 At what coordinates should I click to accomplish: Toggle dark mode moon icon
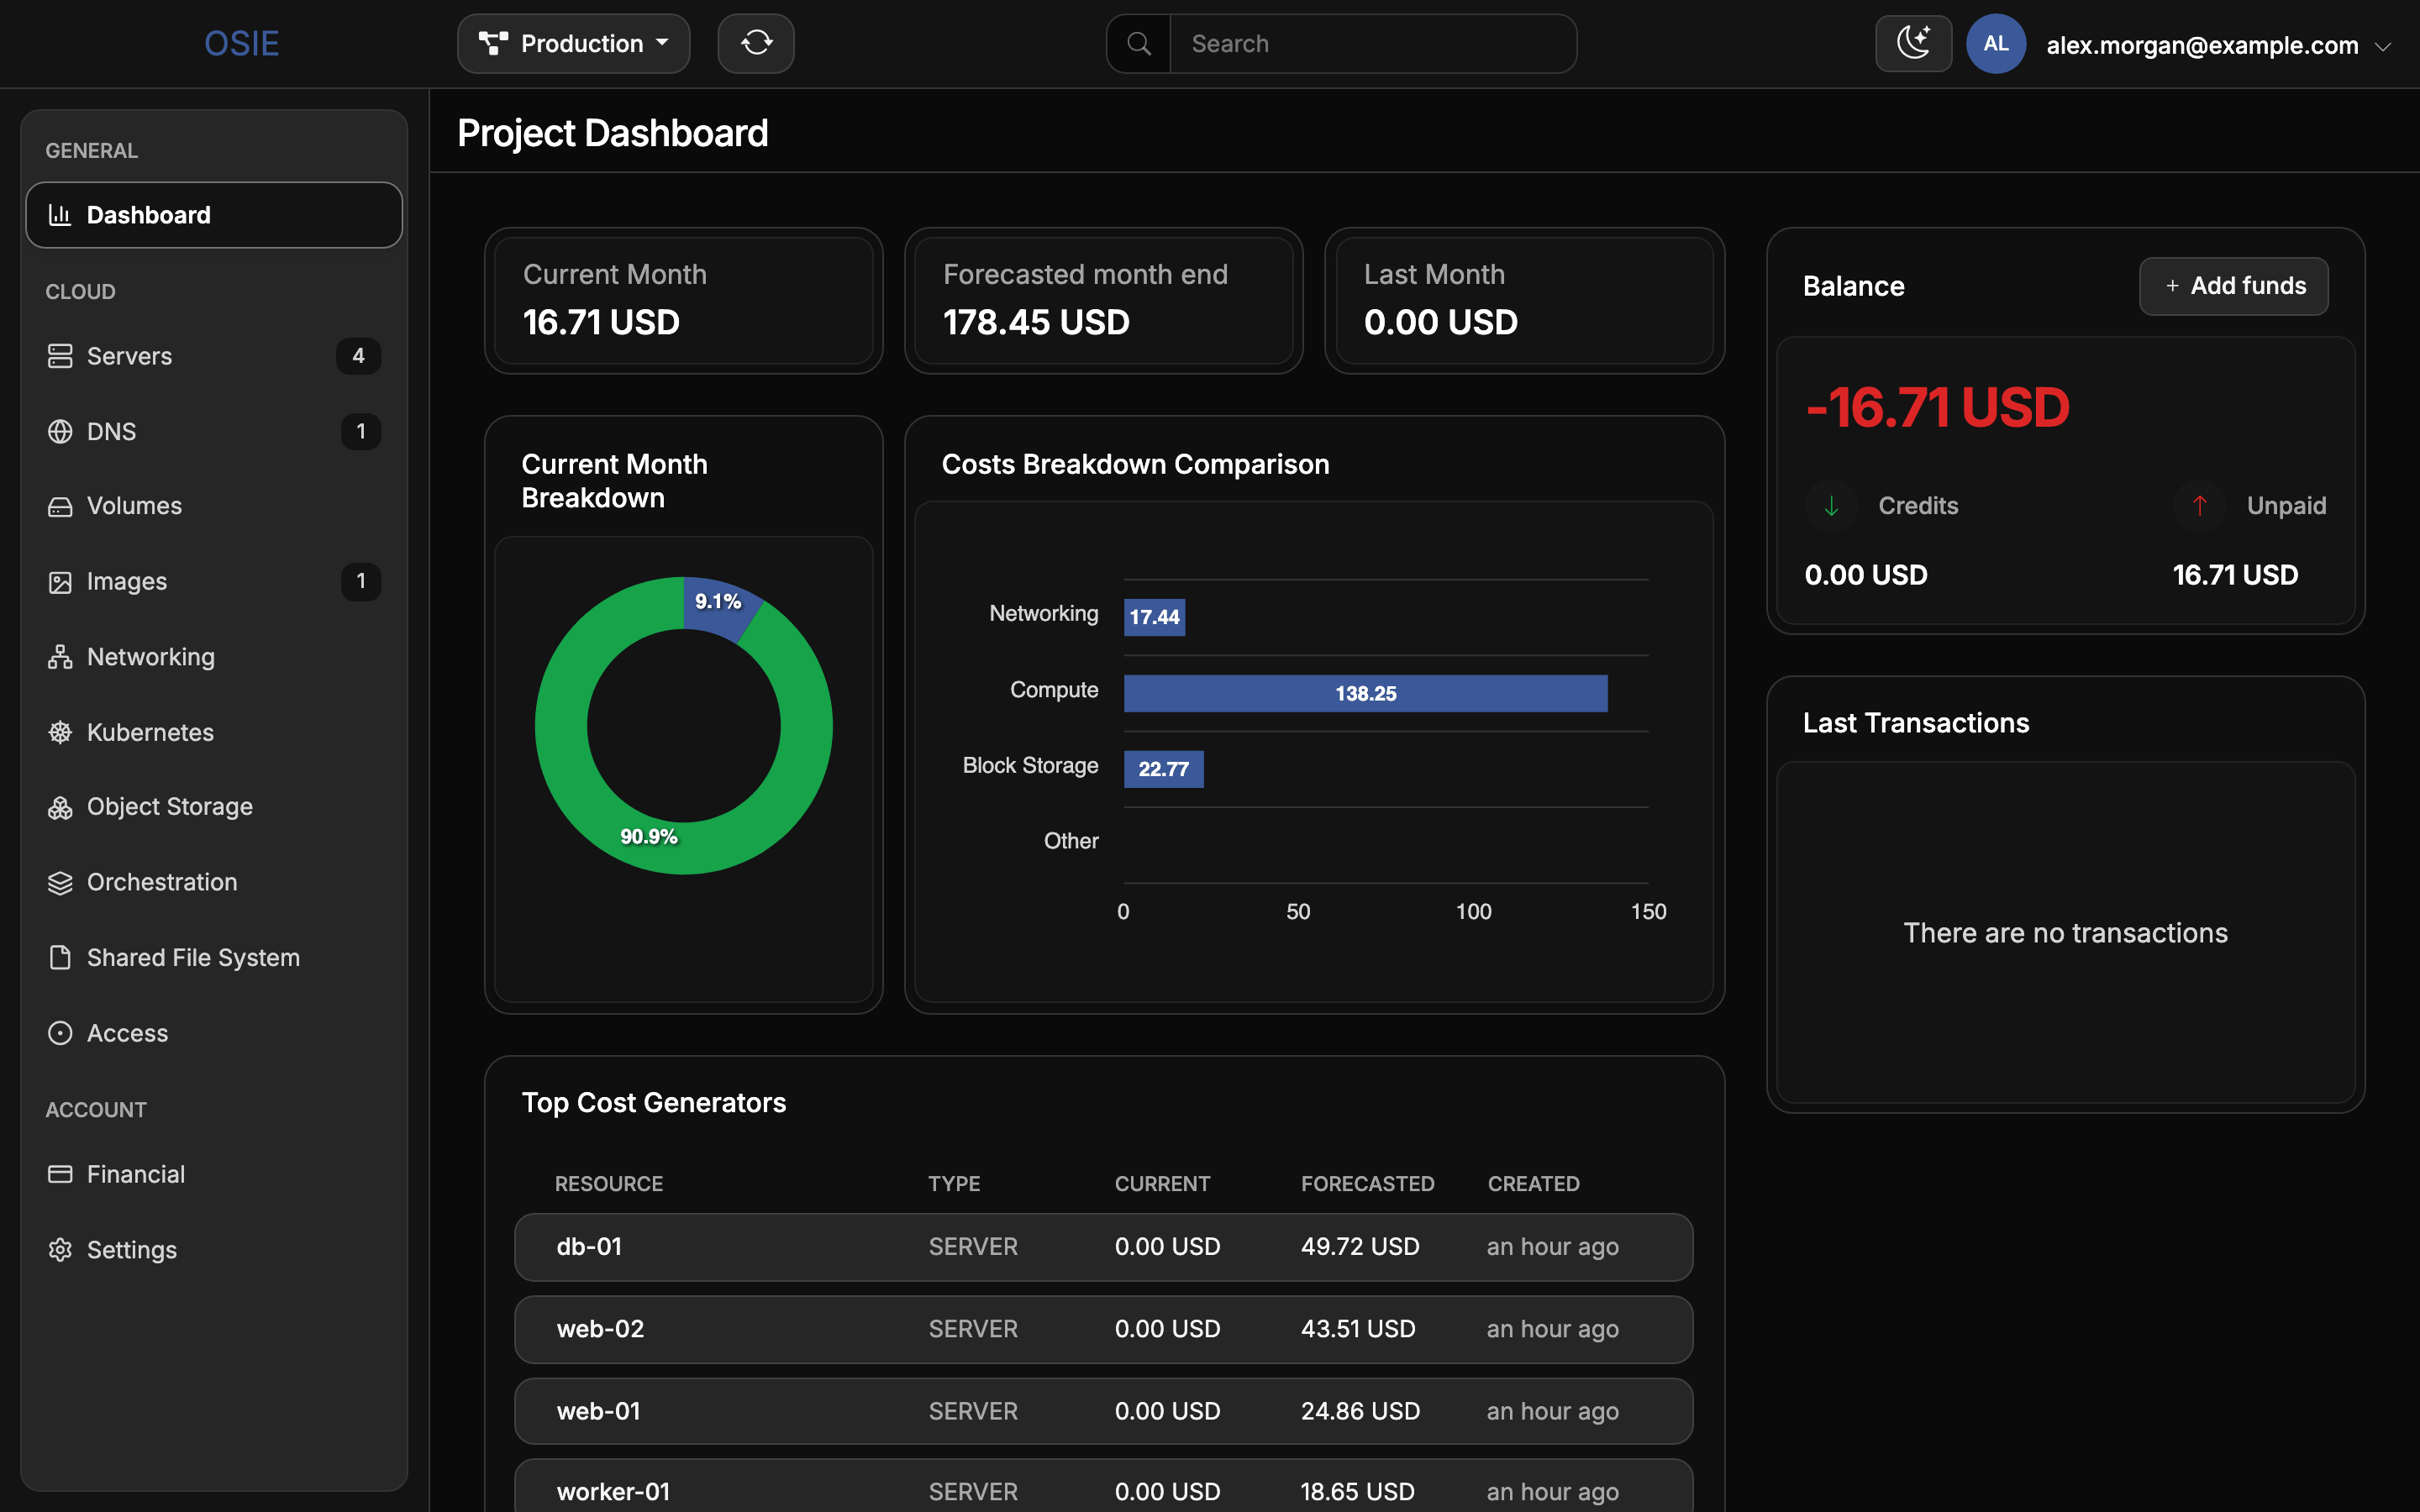(1913, 43)
